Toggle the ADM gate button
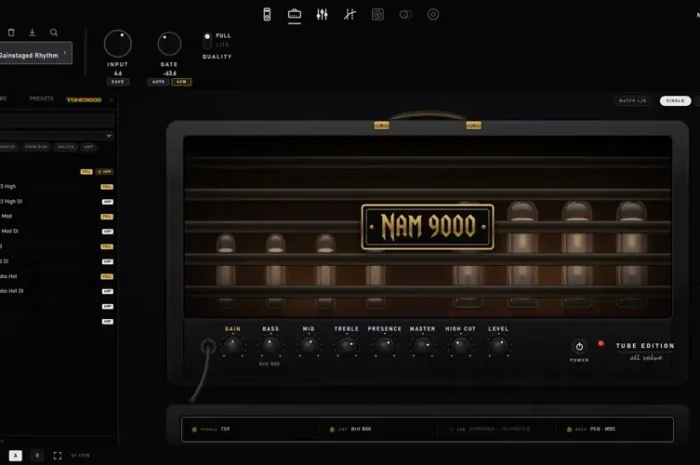The image size is (700, 465). 181,82
